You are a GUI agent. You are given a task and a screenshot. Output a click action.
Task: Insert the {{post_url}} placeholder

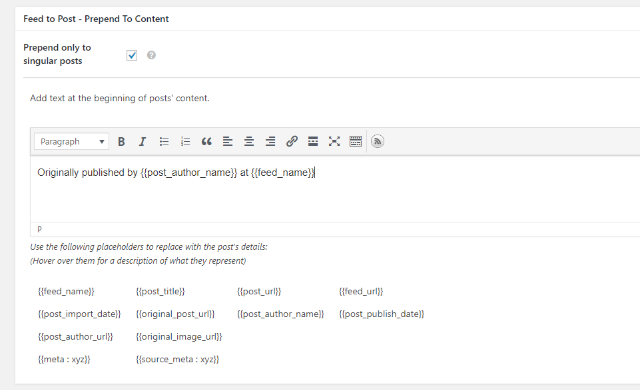(x=259, y=291)
